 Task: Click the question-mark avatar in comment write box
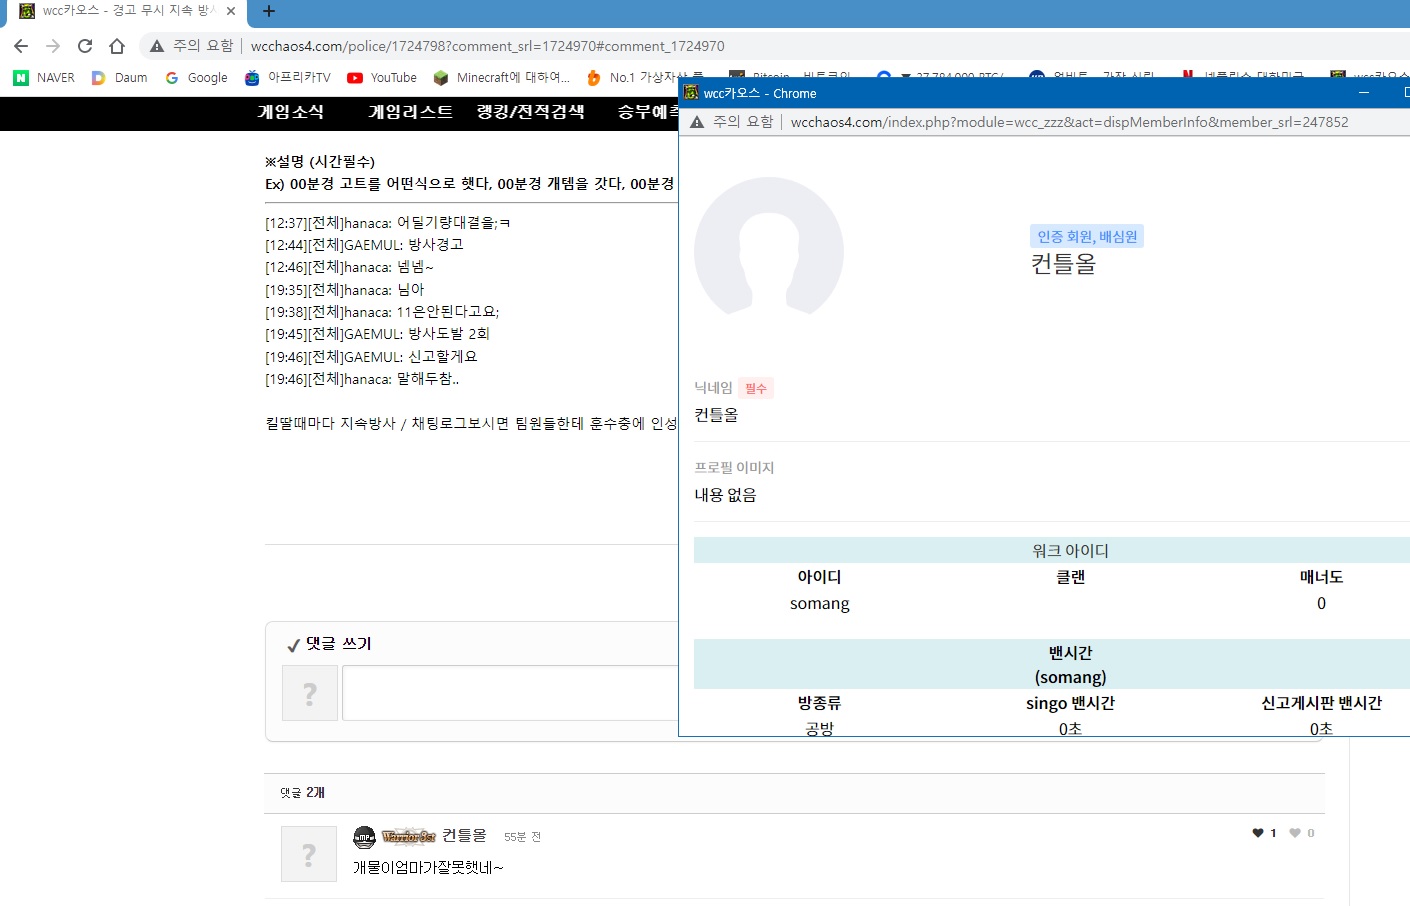coord(310,693)
